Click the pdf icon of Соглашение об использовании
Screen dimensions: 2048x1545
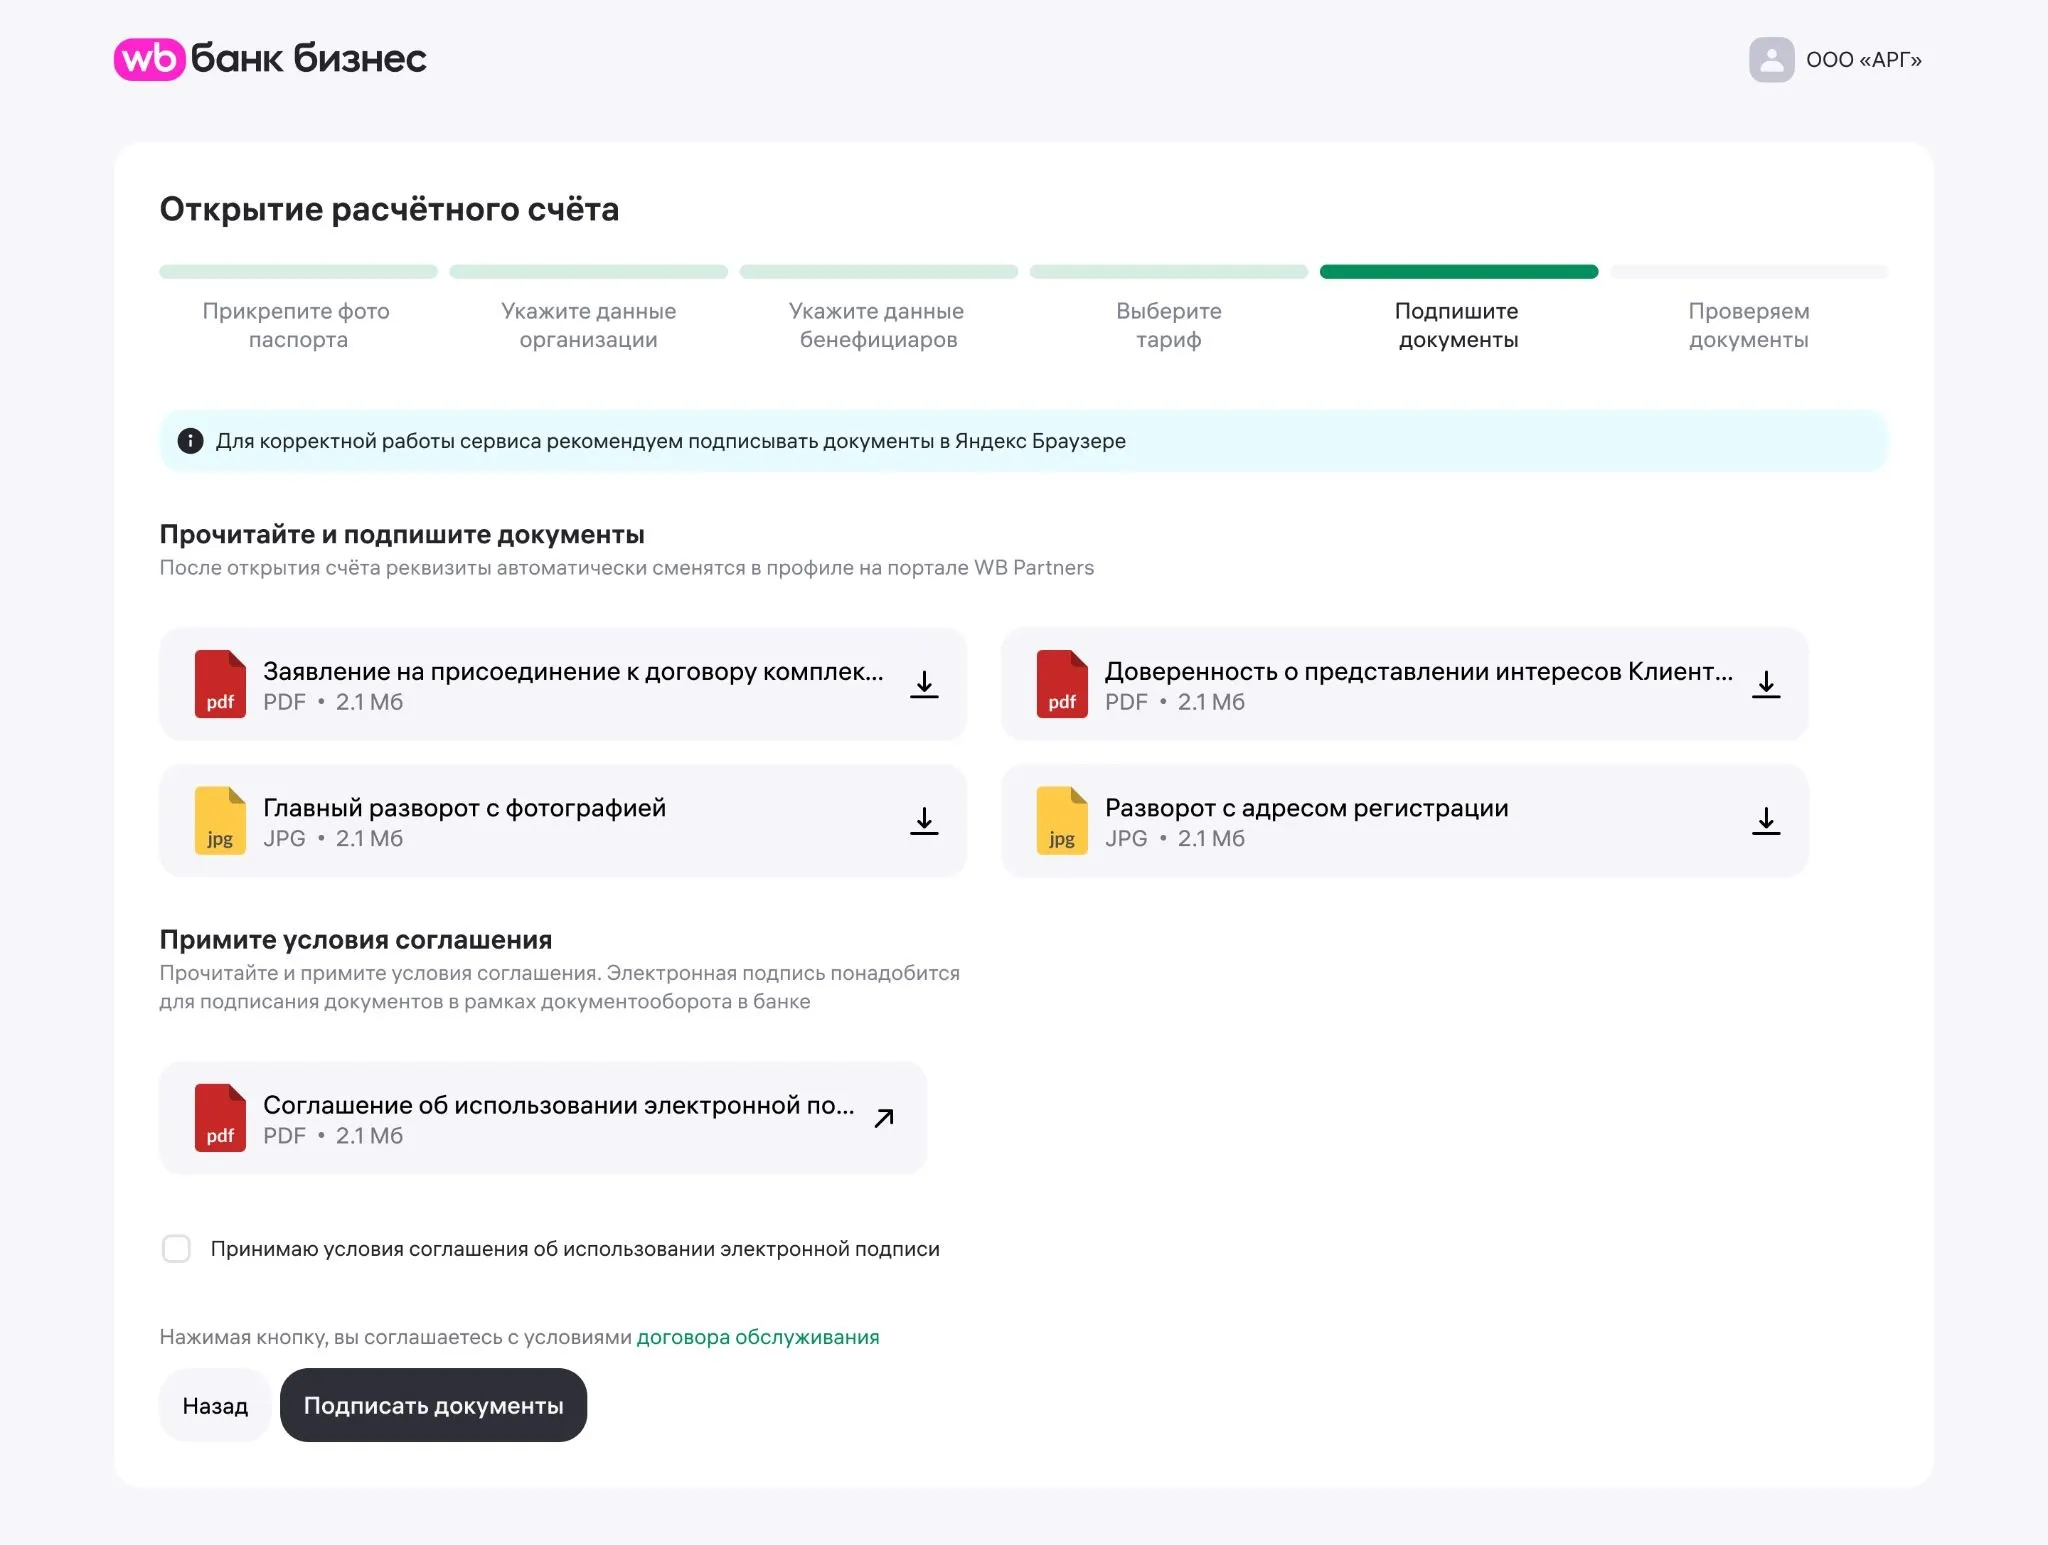[x=220, y=1118]
